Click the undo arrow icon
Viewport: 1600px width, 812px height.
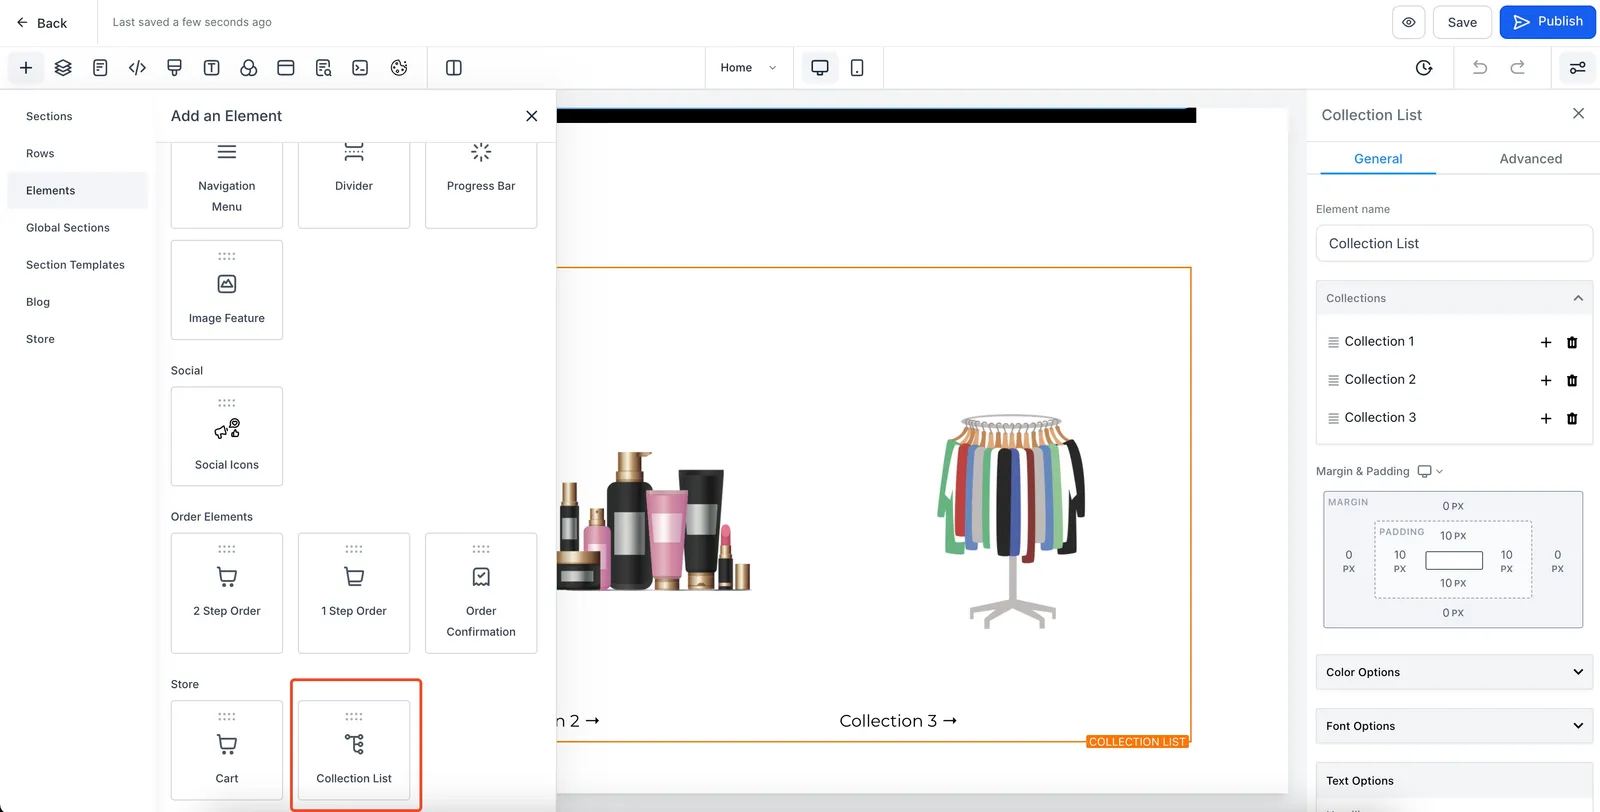click(1480, 68)
